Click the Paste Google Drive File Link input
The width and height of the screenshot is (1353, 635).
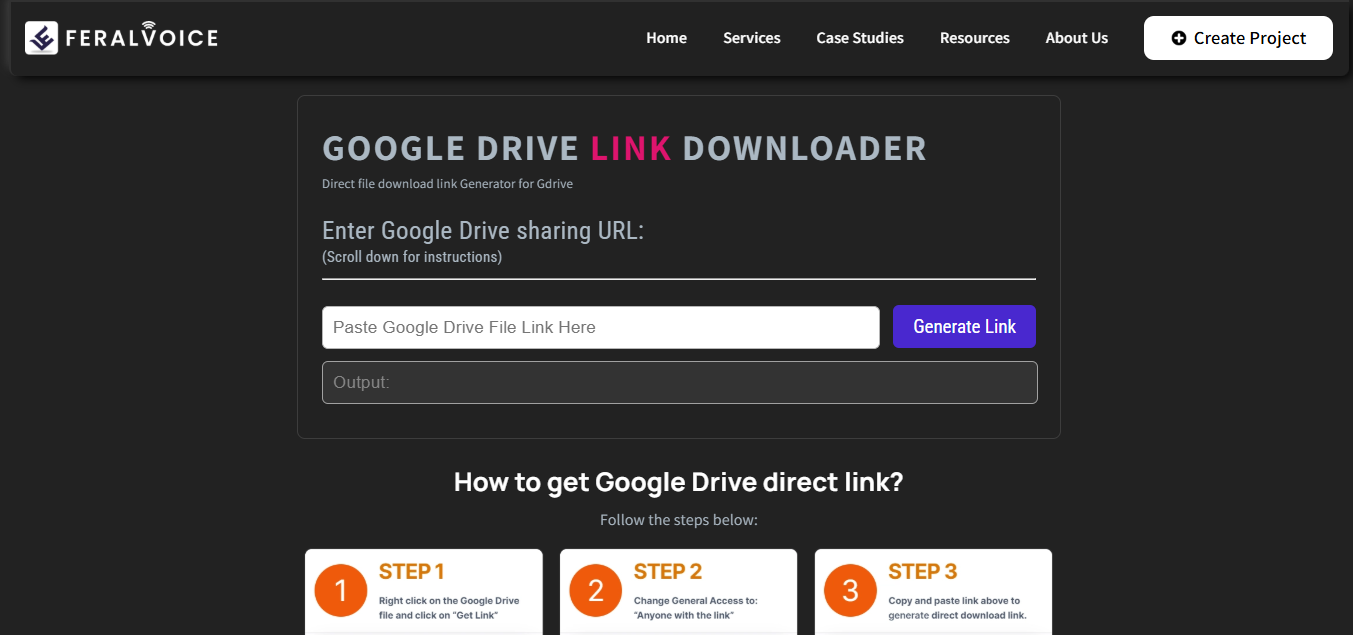tap(600, 327)
